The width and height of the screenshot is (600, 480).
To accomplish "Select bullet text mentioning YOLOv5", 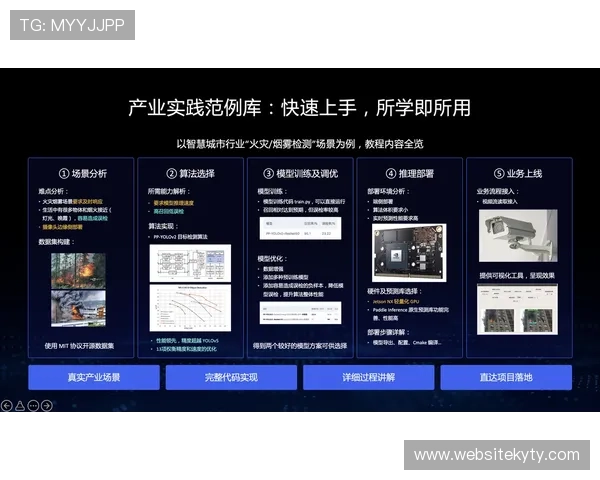I will pos(187,340).
